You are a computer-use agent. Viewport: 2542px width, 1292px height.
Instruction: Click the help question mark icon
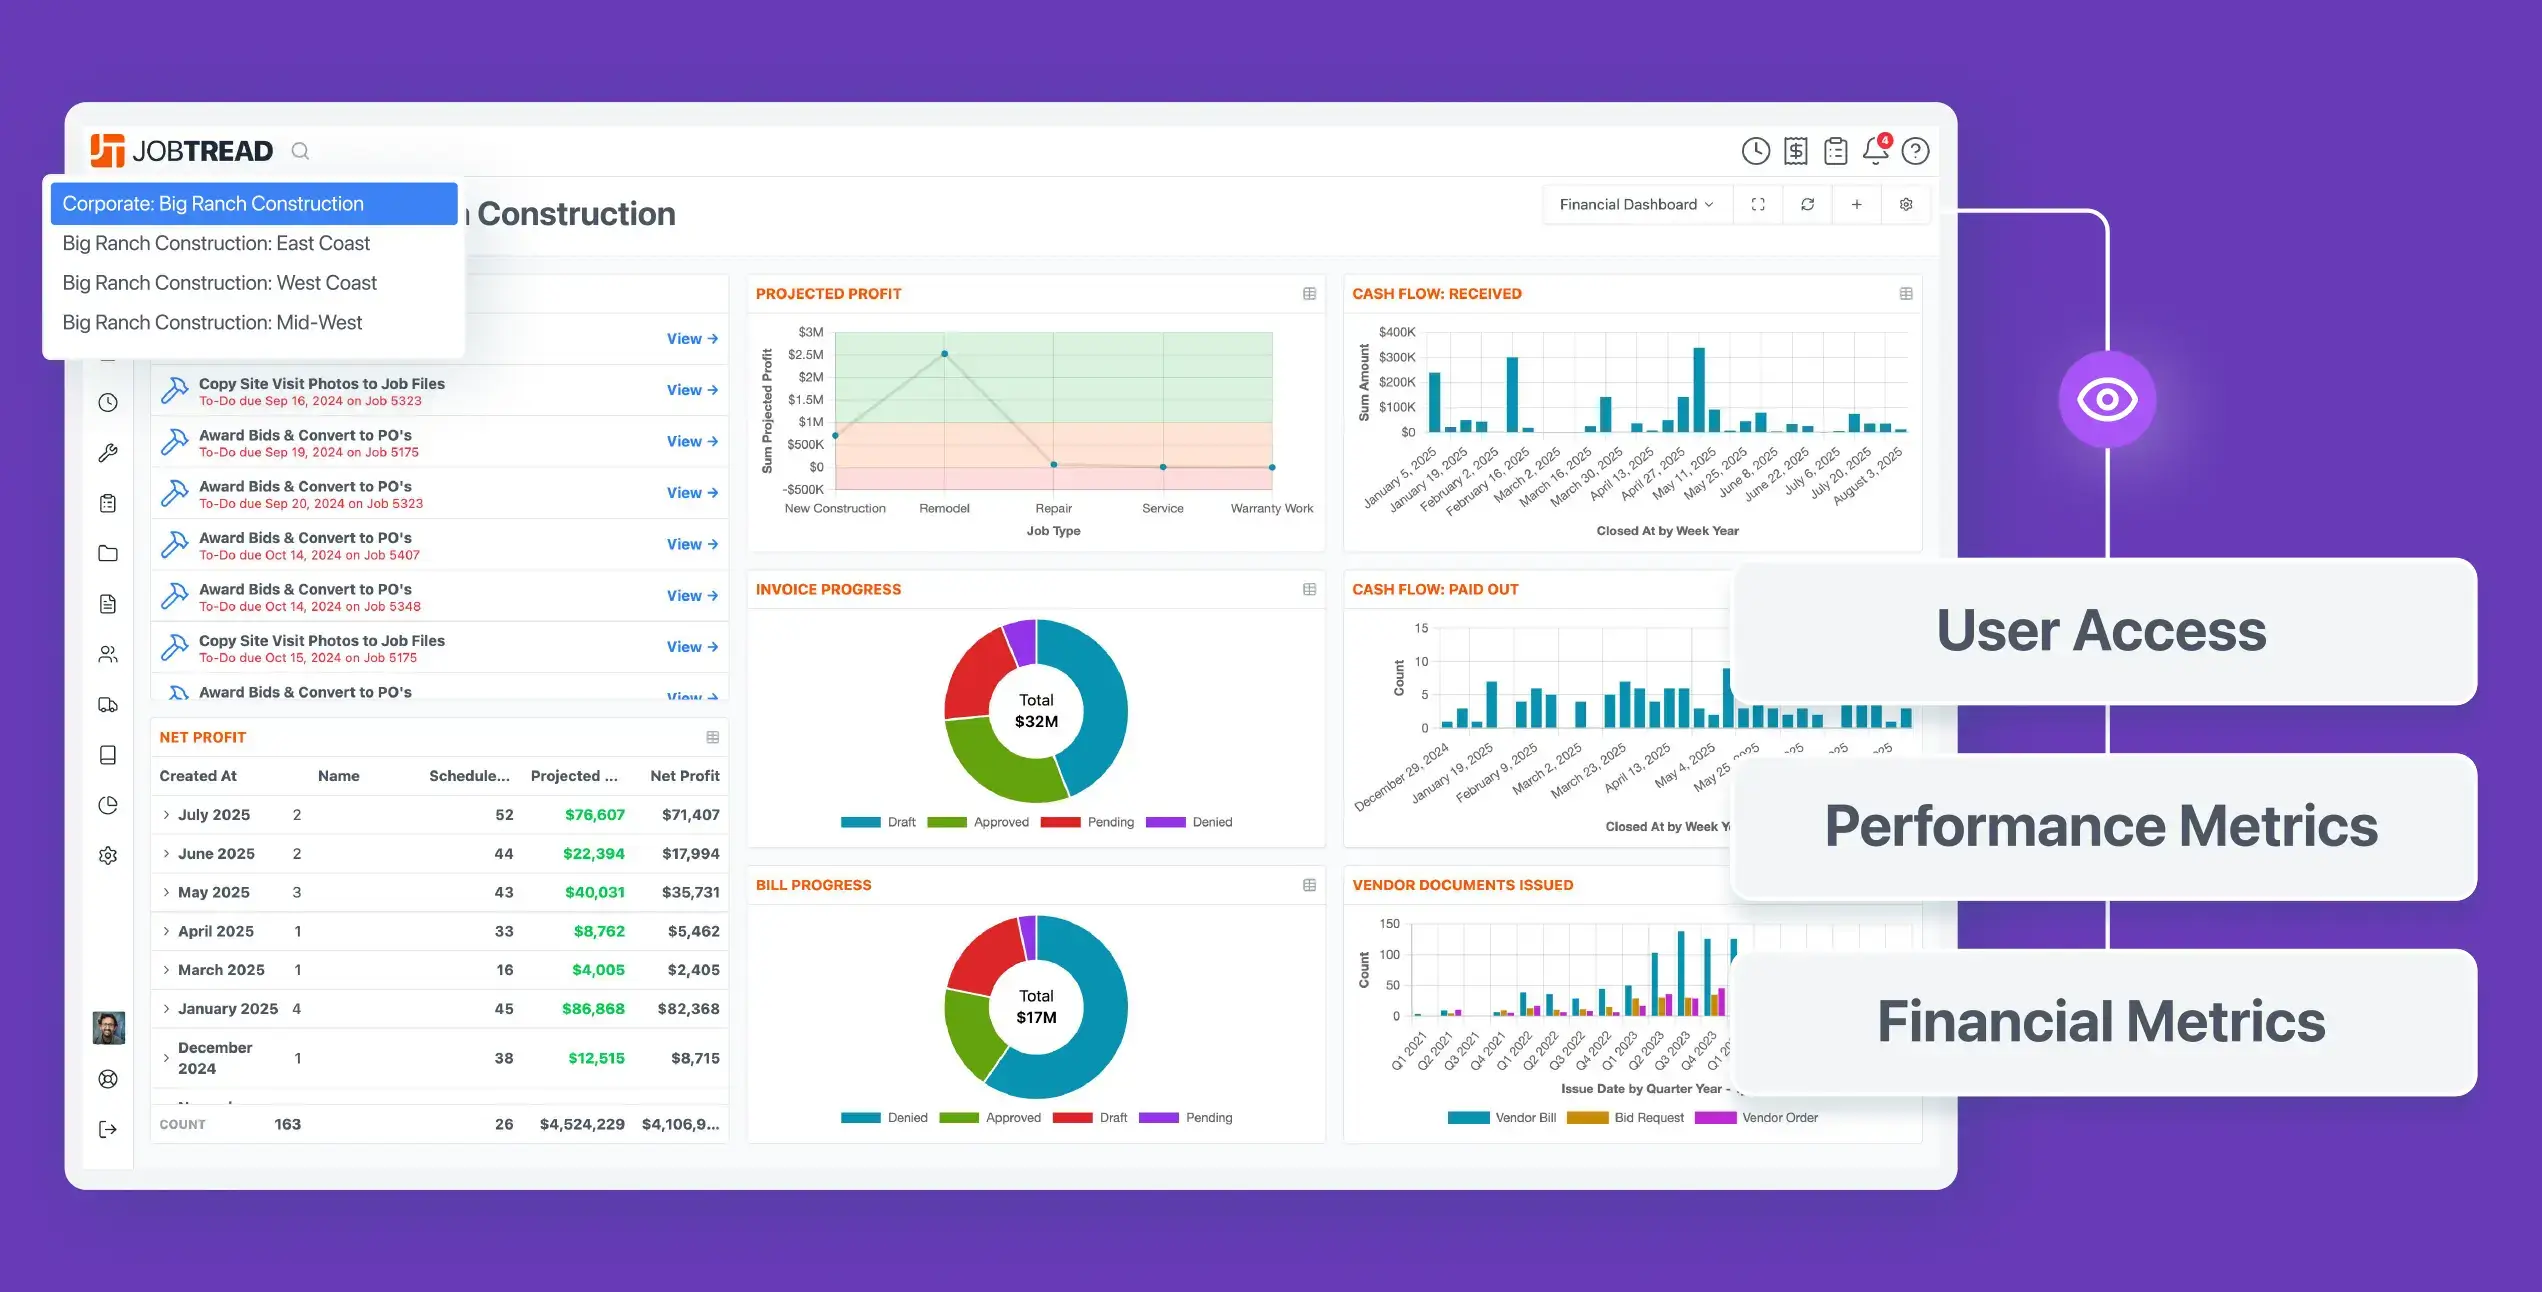tap(1915, 151)
